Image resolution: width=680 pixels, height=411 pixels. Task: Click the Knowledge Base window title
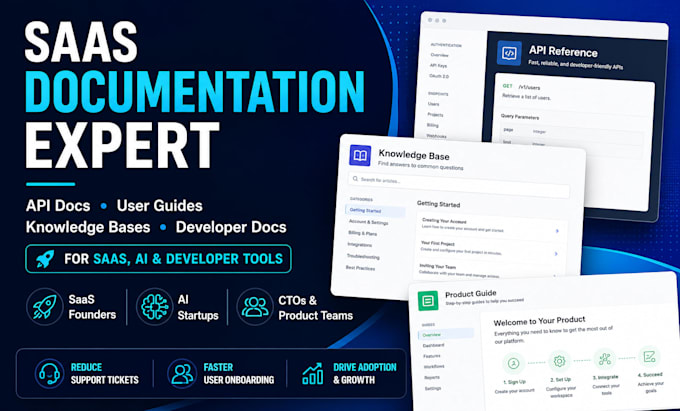point(414,154)
